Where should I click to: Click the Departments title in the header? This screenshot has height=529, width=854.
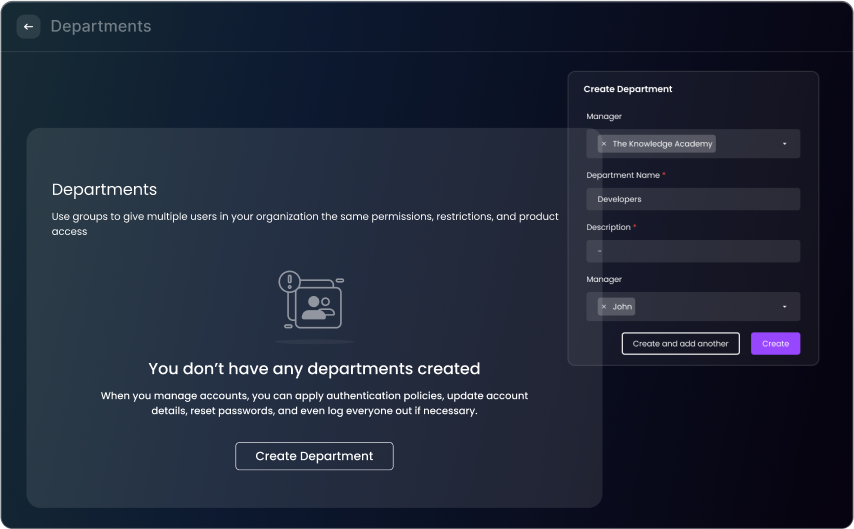pyautogui.click(x=101, y=27)
